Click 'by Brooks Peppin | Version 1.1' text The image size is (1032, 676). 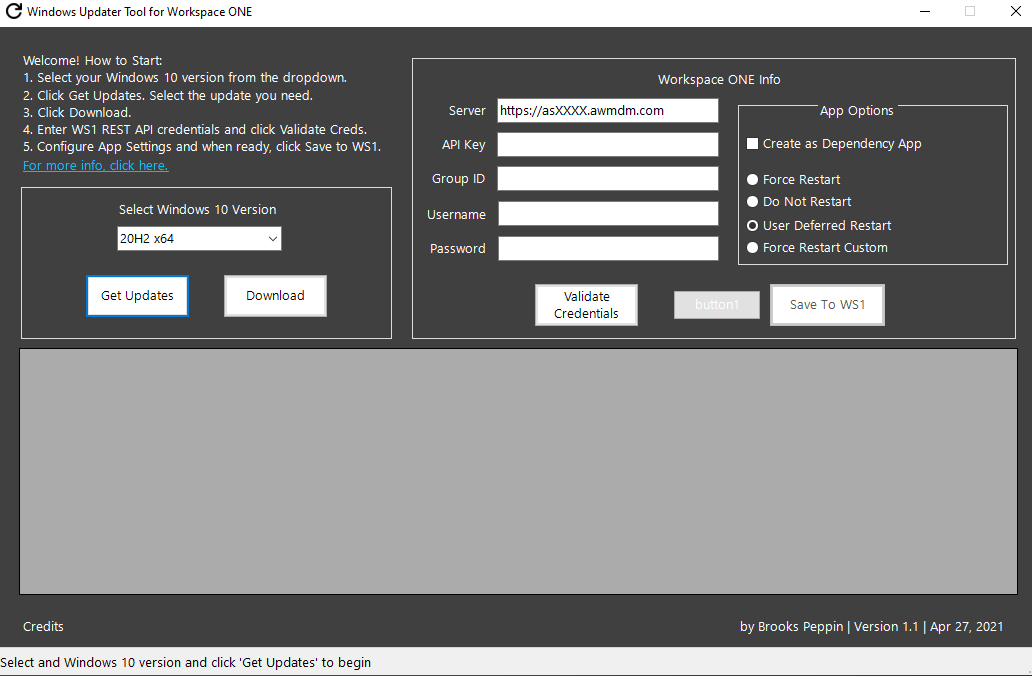(x=829, y=627)
